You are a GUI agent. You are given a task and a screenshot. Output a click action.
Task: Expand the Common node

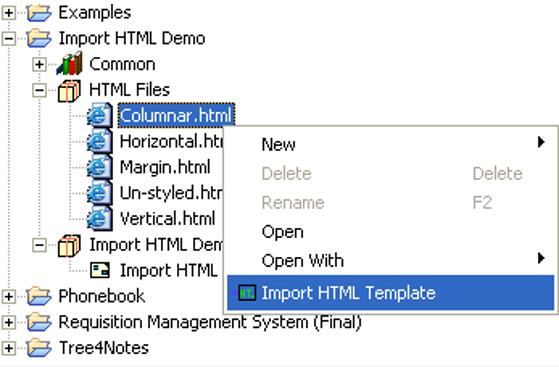[x=39, y=65]
